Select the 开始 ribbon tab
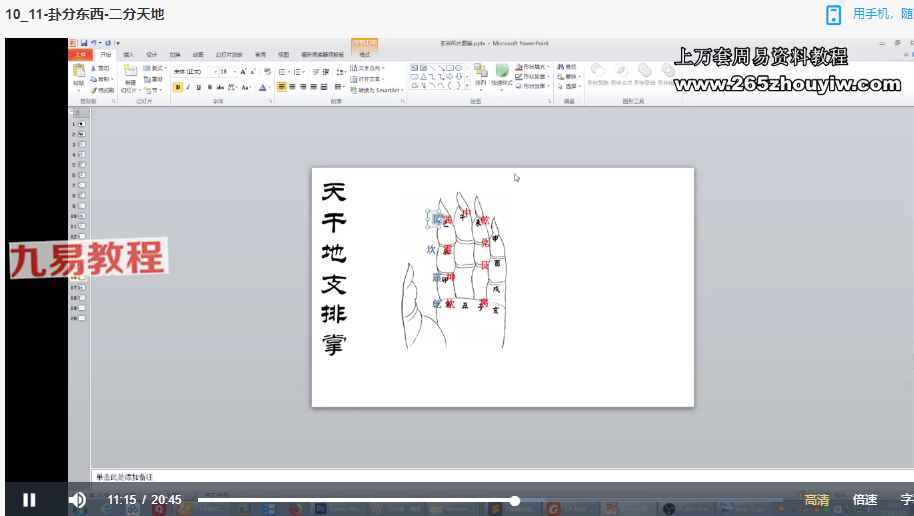This screenshot has width=914, height=516. click(106, 54)
